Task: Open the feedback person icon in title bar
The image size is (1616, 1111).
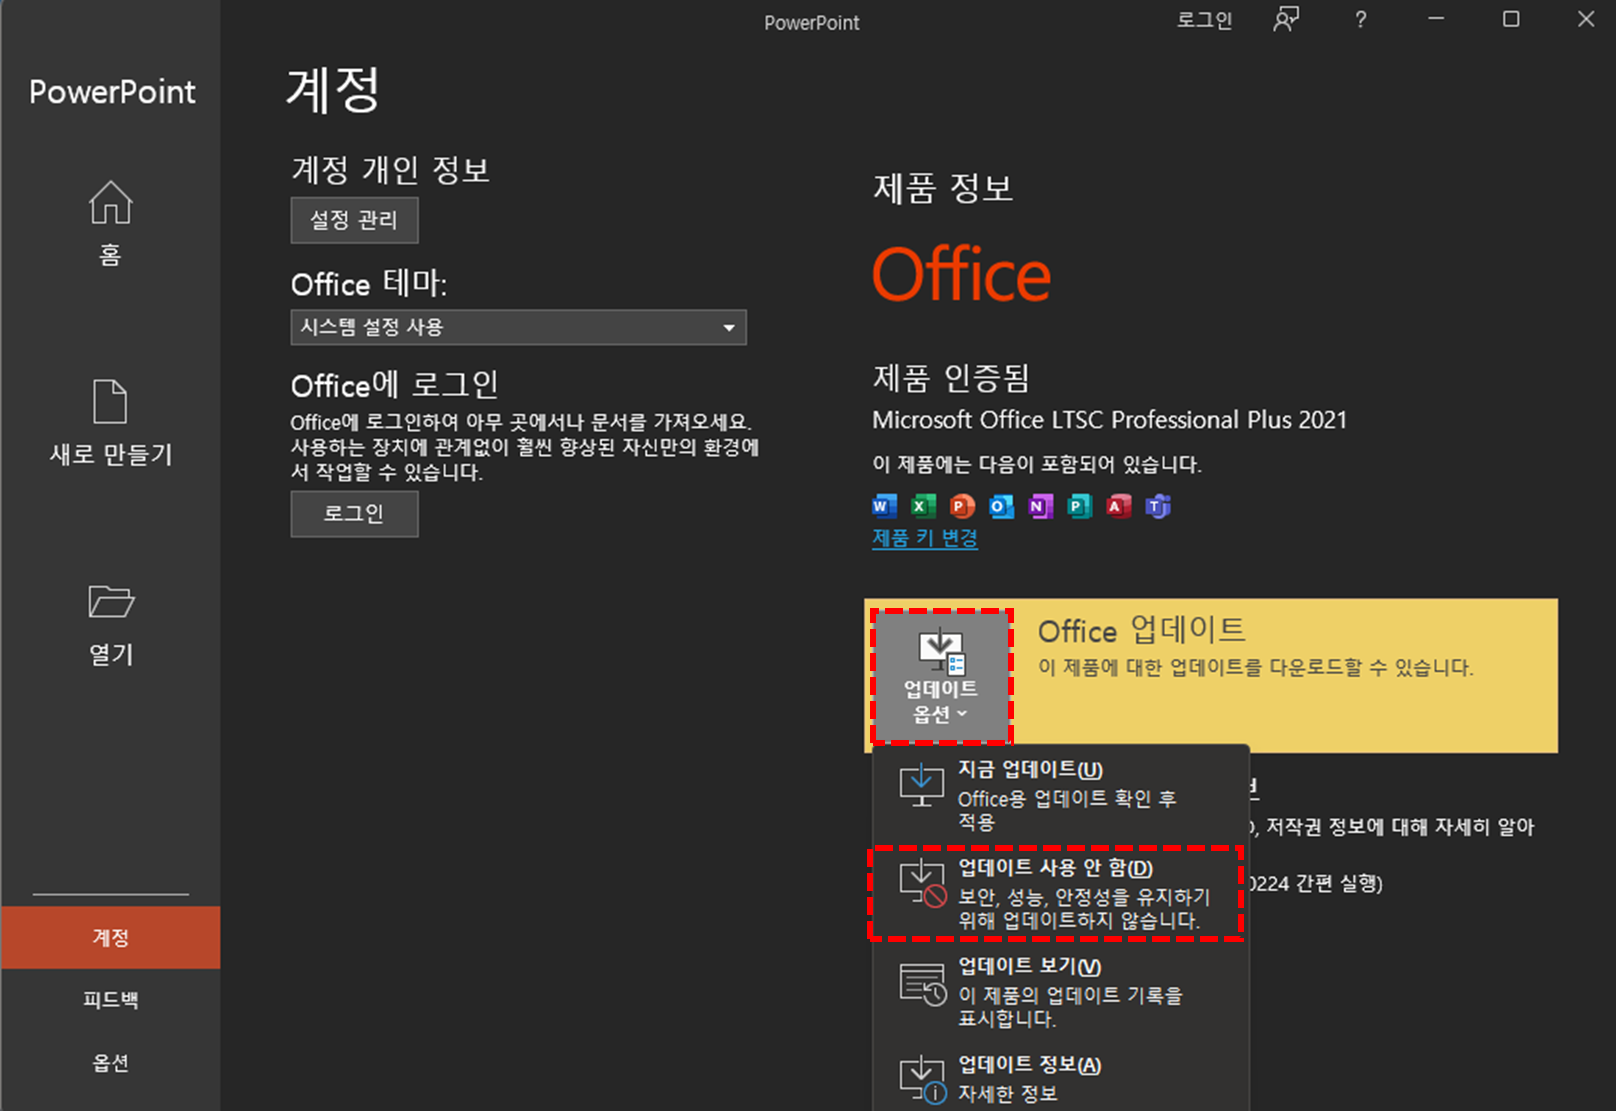Action: [x=1286, y=20]
